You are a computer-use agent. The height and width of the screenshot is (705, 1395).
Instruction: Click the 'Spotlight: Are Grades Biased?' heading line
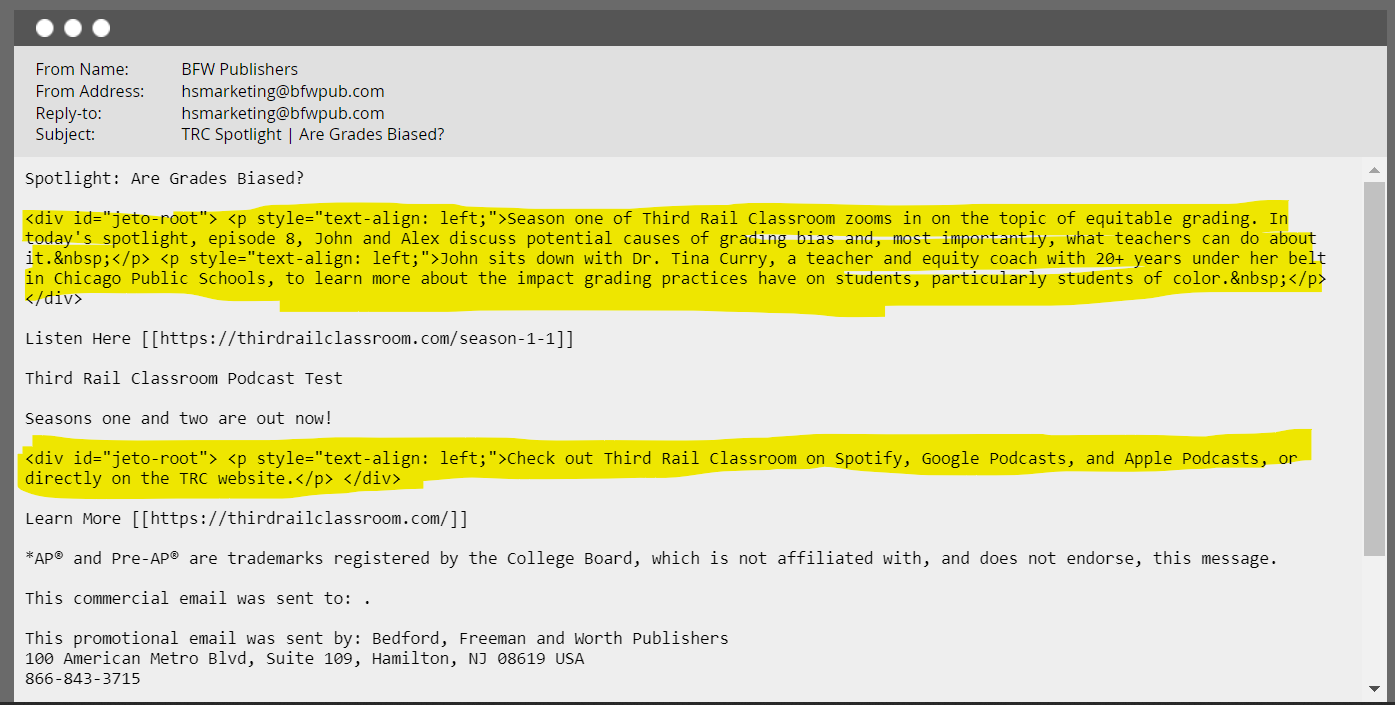tap(164, 179)
